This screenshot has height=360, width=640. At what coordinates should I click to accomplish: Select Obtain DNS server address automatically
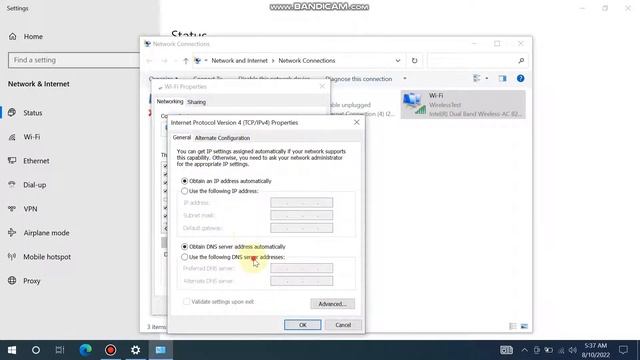184,247
